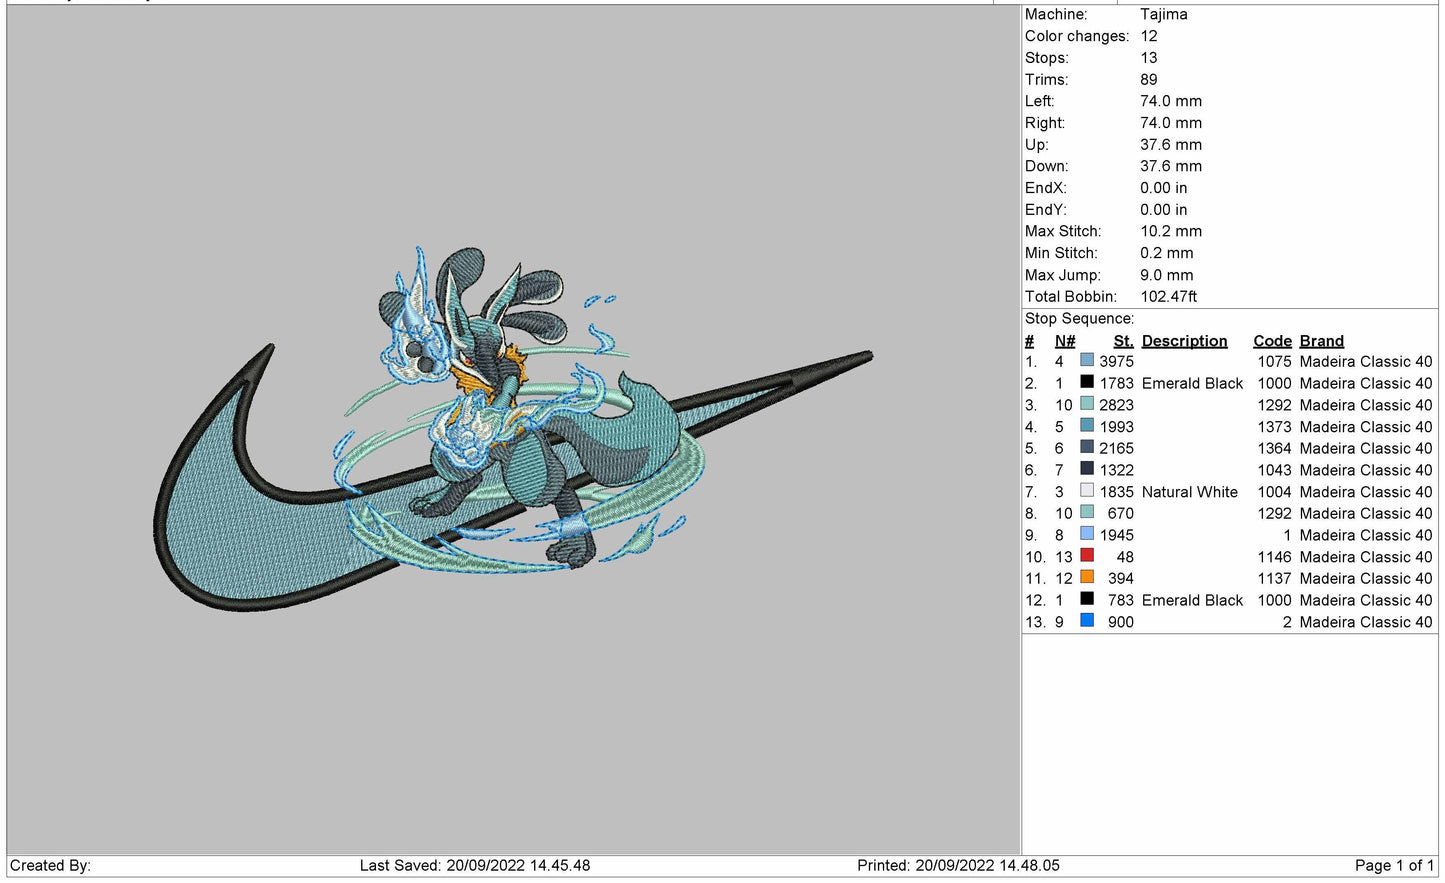Select the teal swatch with code 1373
This screenshot has height=883, width=1445.
[1086, 426]
